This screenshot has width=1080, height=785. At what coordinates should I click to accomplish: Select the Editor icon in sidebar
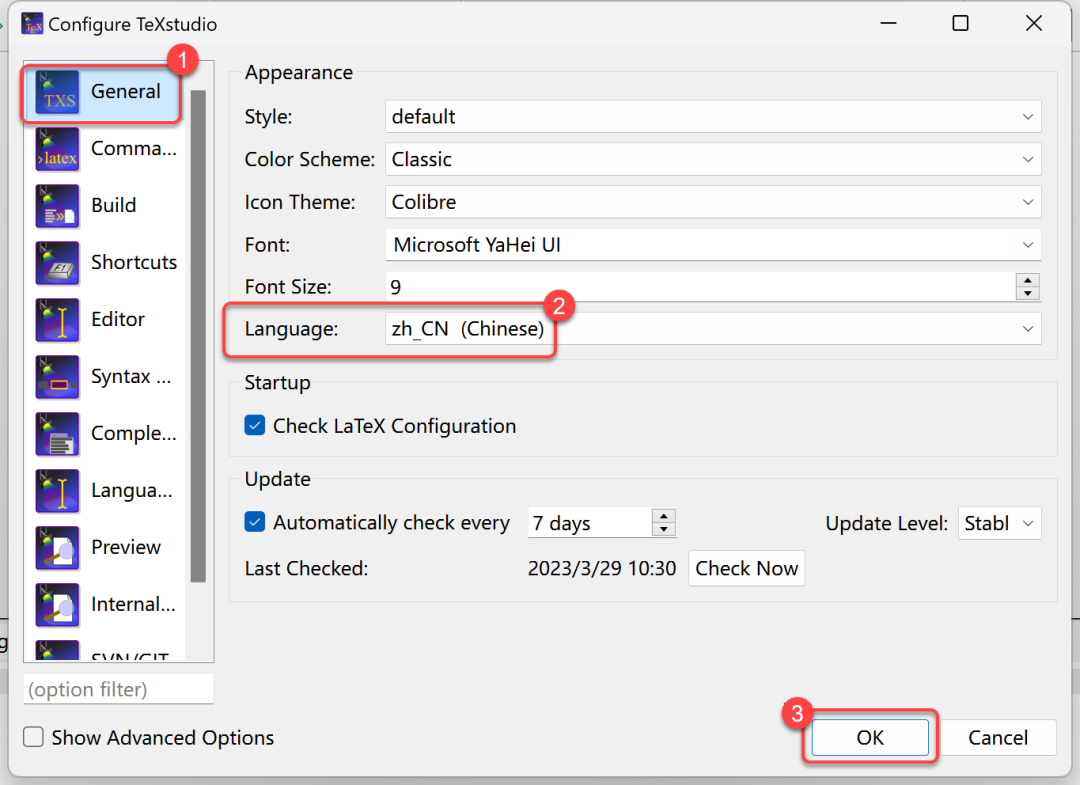coord(58,320)
